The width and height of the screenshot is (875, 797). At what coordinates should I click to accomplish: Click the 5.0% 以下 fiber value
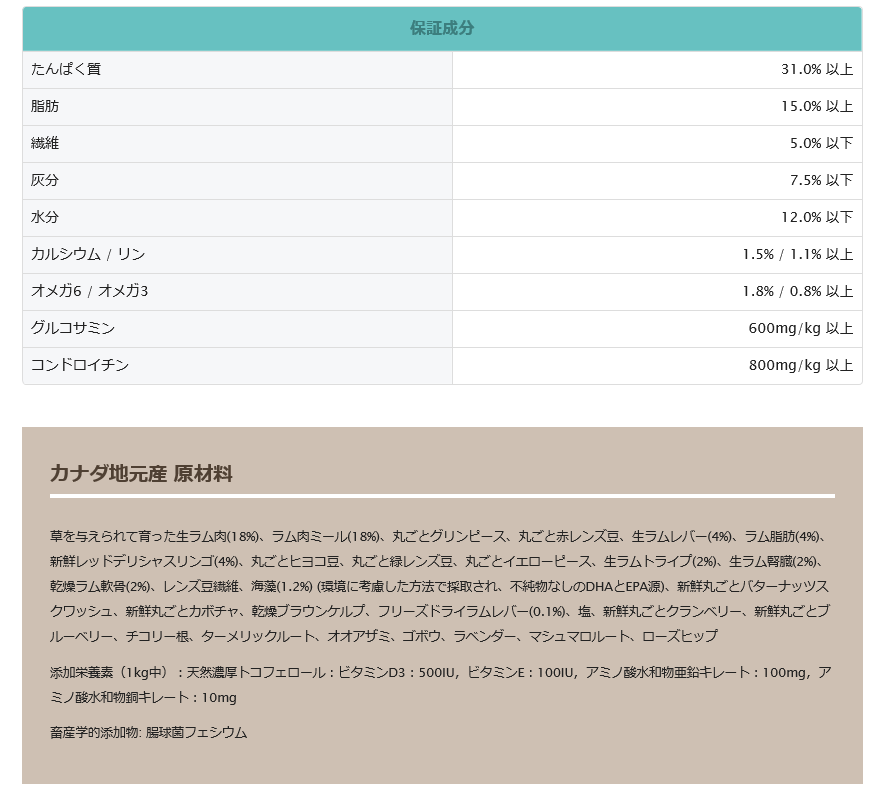[x=820, y=143]
